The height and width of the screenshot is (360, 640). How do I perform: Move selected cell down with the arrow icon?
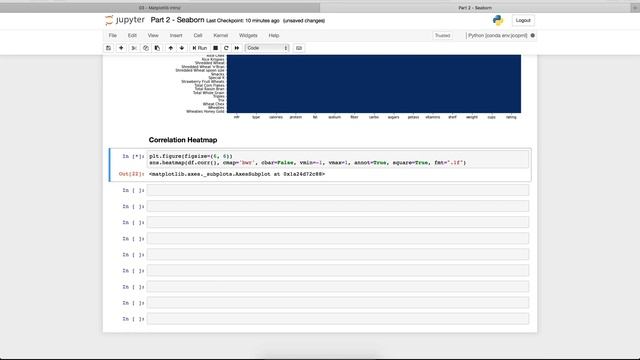coord(182,48)
